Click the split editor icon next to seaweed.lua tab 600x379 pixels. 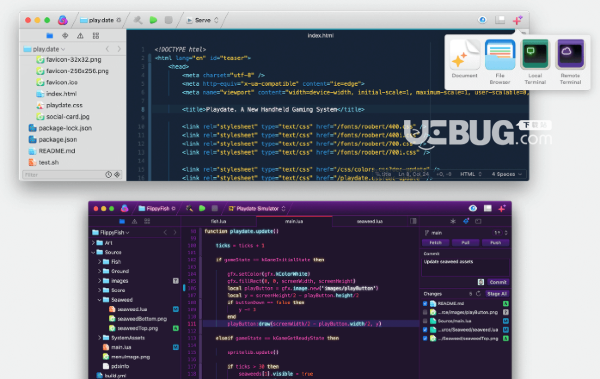coord(413,221)
